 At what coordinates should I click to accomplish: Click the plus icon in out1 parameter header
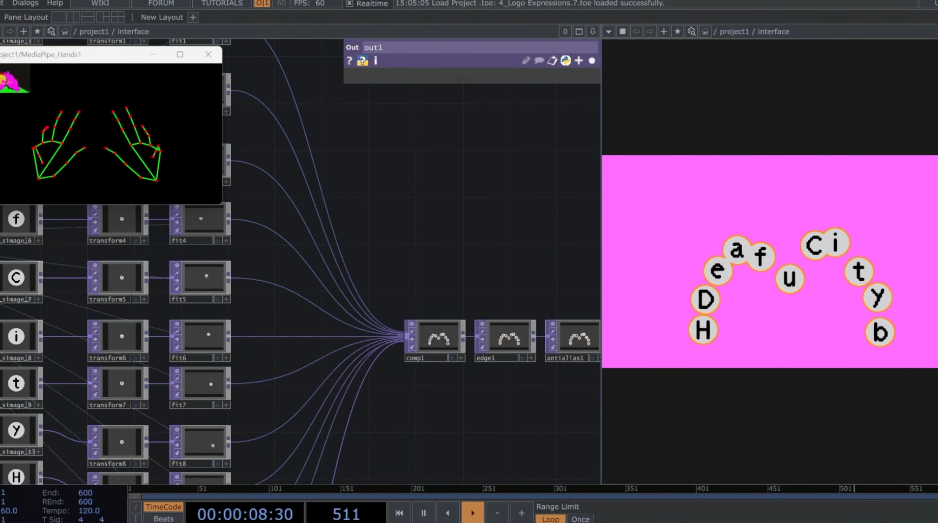[578, 60]
